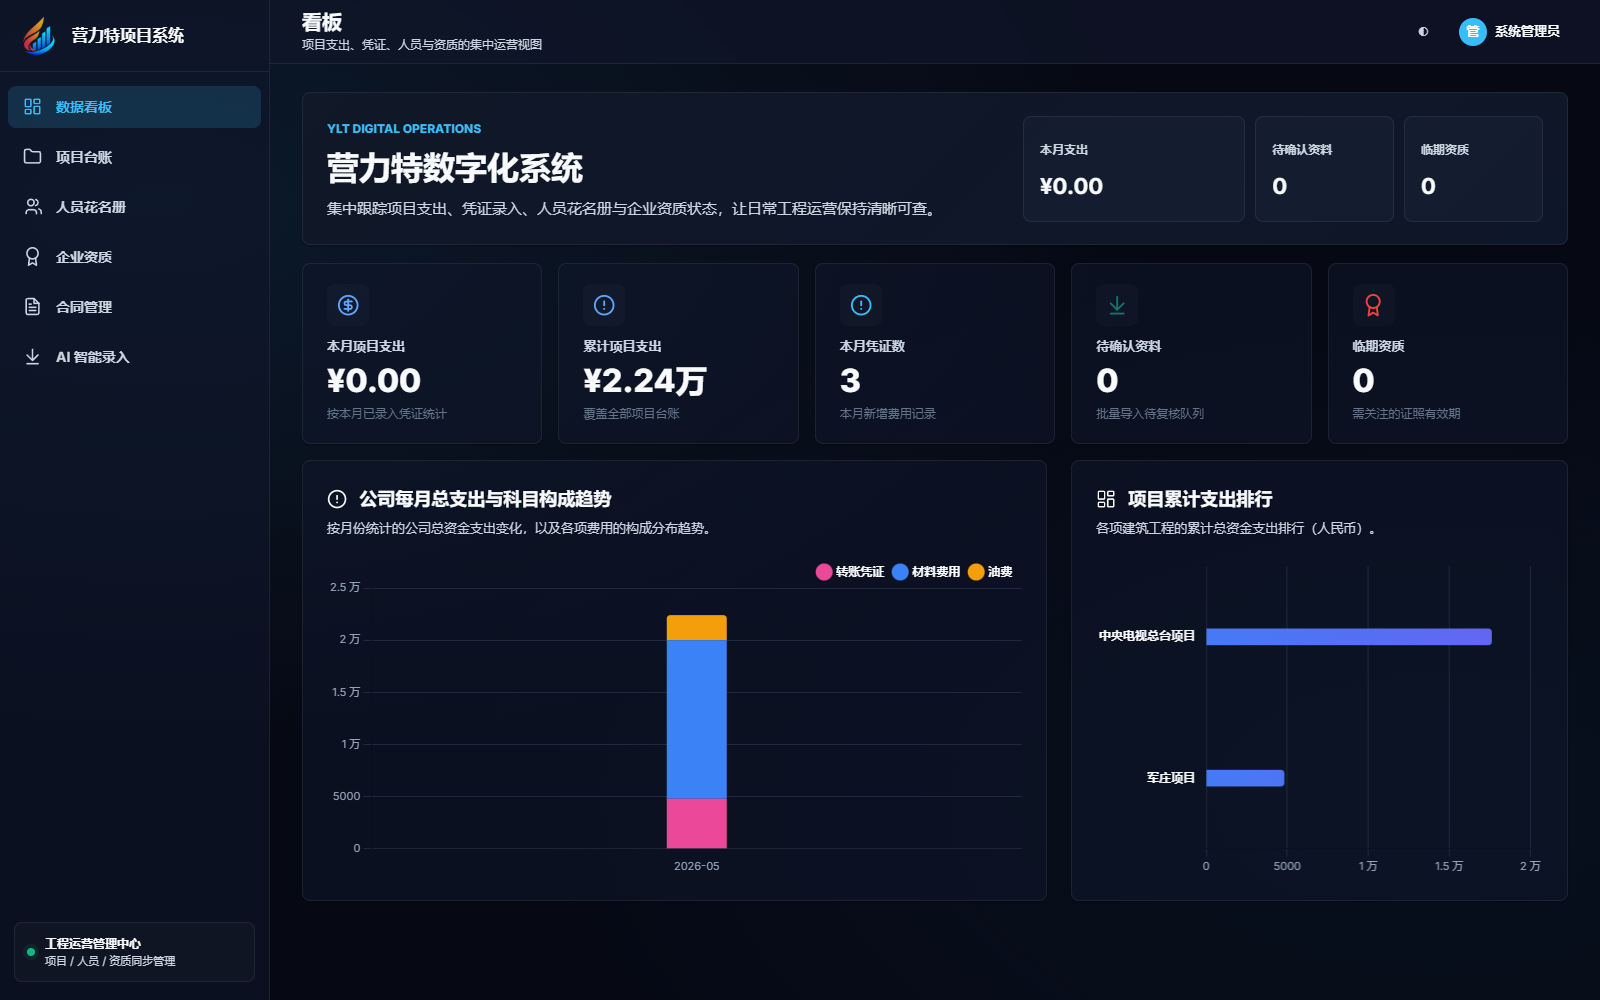This screenshot has width=1600, height=1000.
Task: Click the blue 材料费用 bar segment
Action: pyautogui.click(x=697, y=720)
